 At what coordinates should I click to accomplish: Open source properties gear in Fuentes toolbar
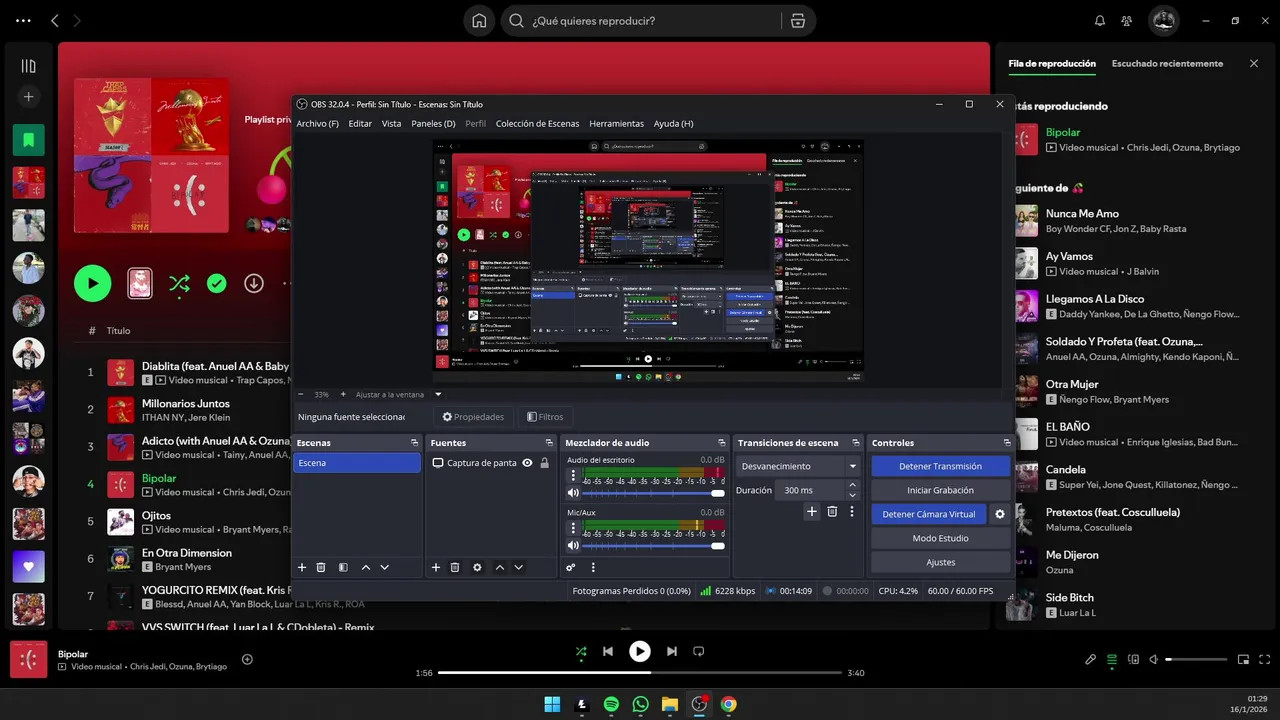tap(477, 567)
